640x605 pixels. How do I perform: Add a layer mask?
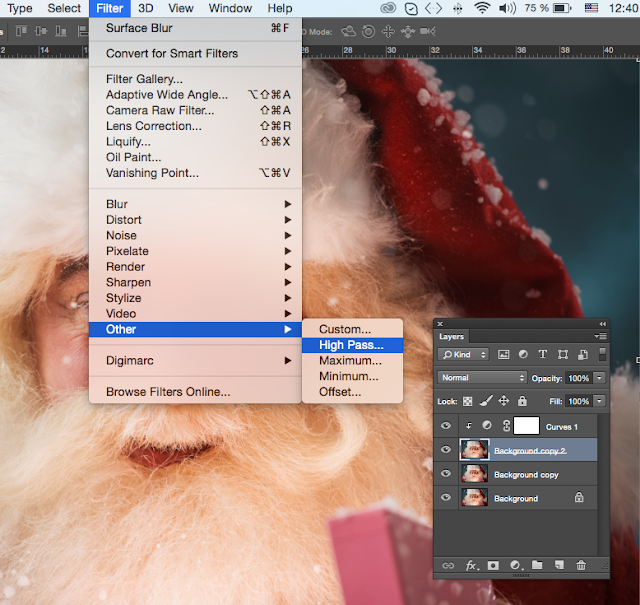click(x=493, y=565)
